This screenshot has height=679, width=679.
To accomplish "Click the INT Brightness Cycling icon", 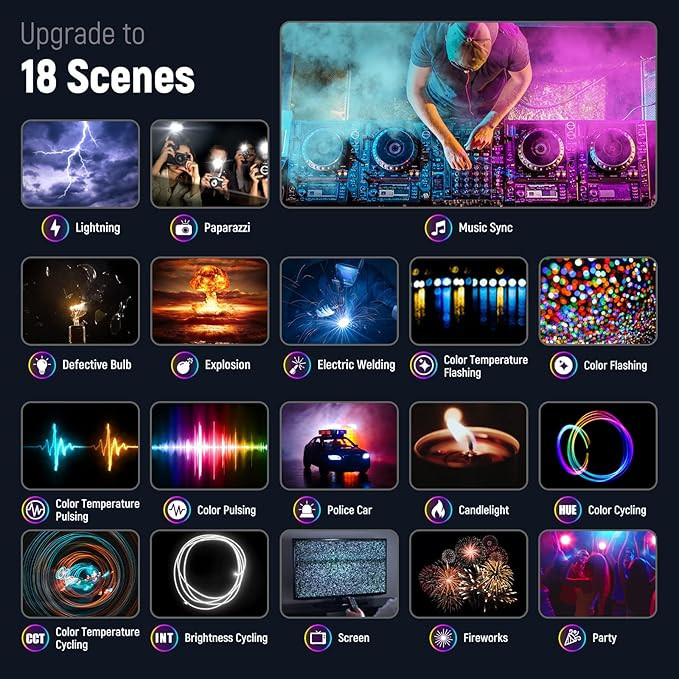I will click(x=164, y=638).
